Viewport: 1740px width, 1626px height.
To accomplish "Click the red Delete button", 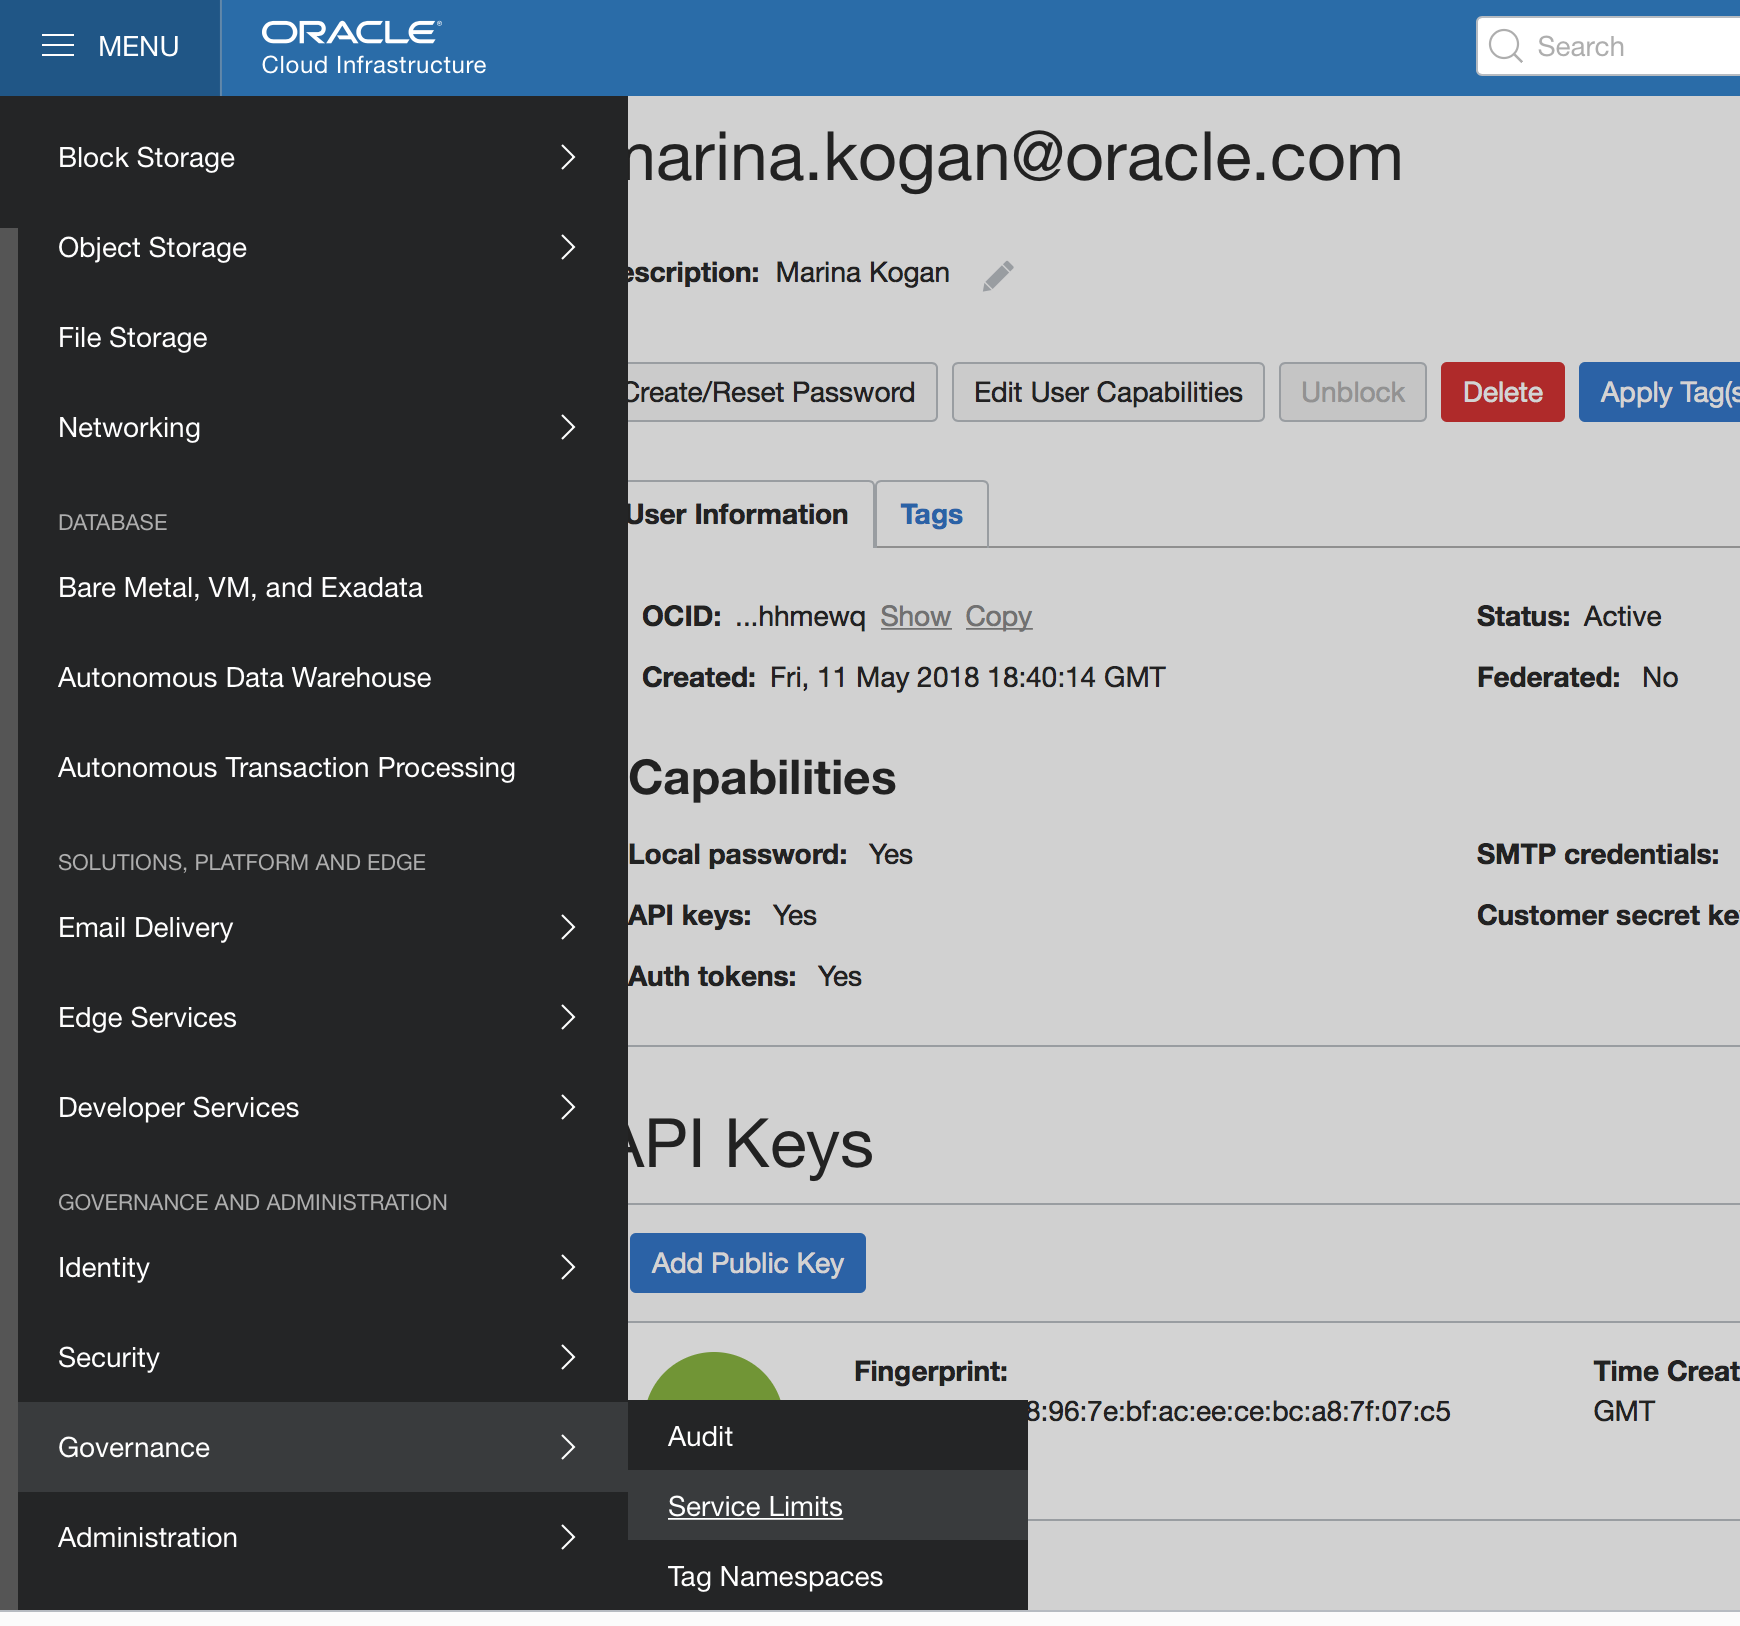I will pos(1503,392).
